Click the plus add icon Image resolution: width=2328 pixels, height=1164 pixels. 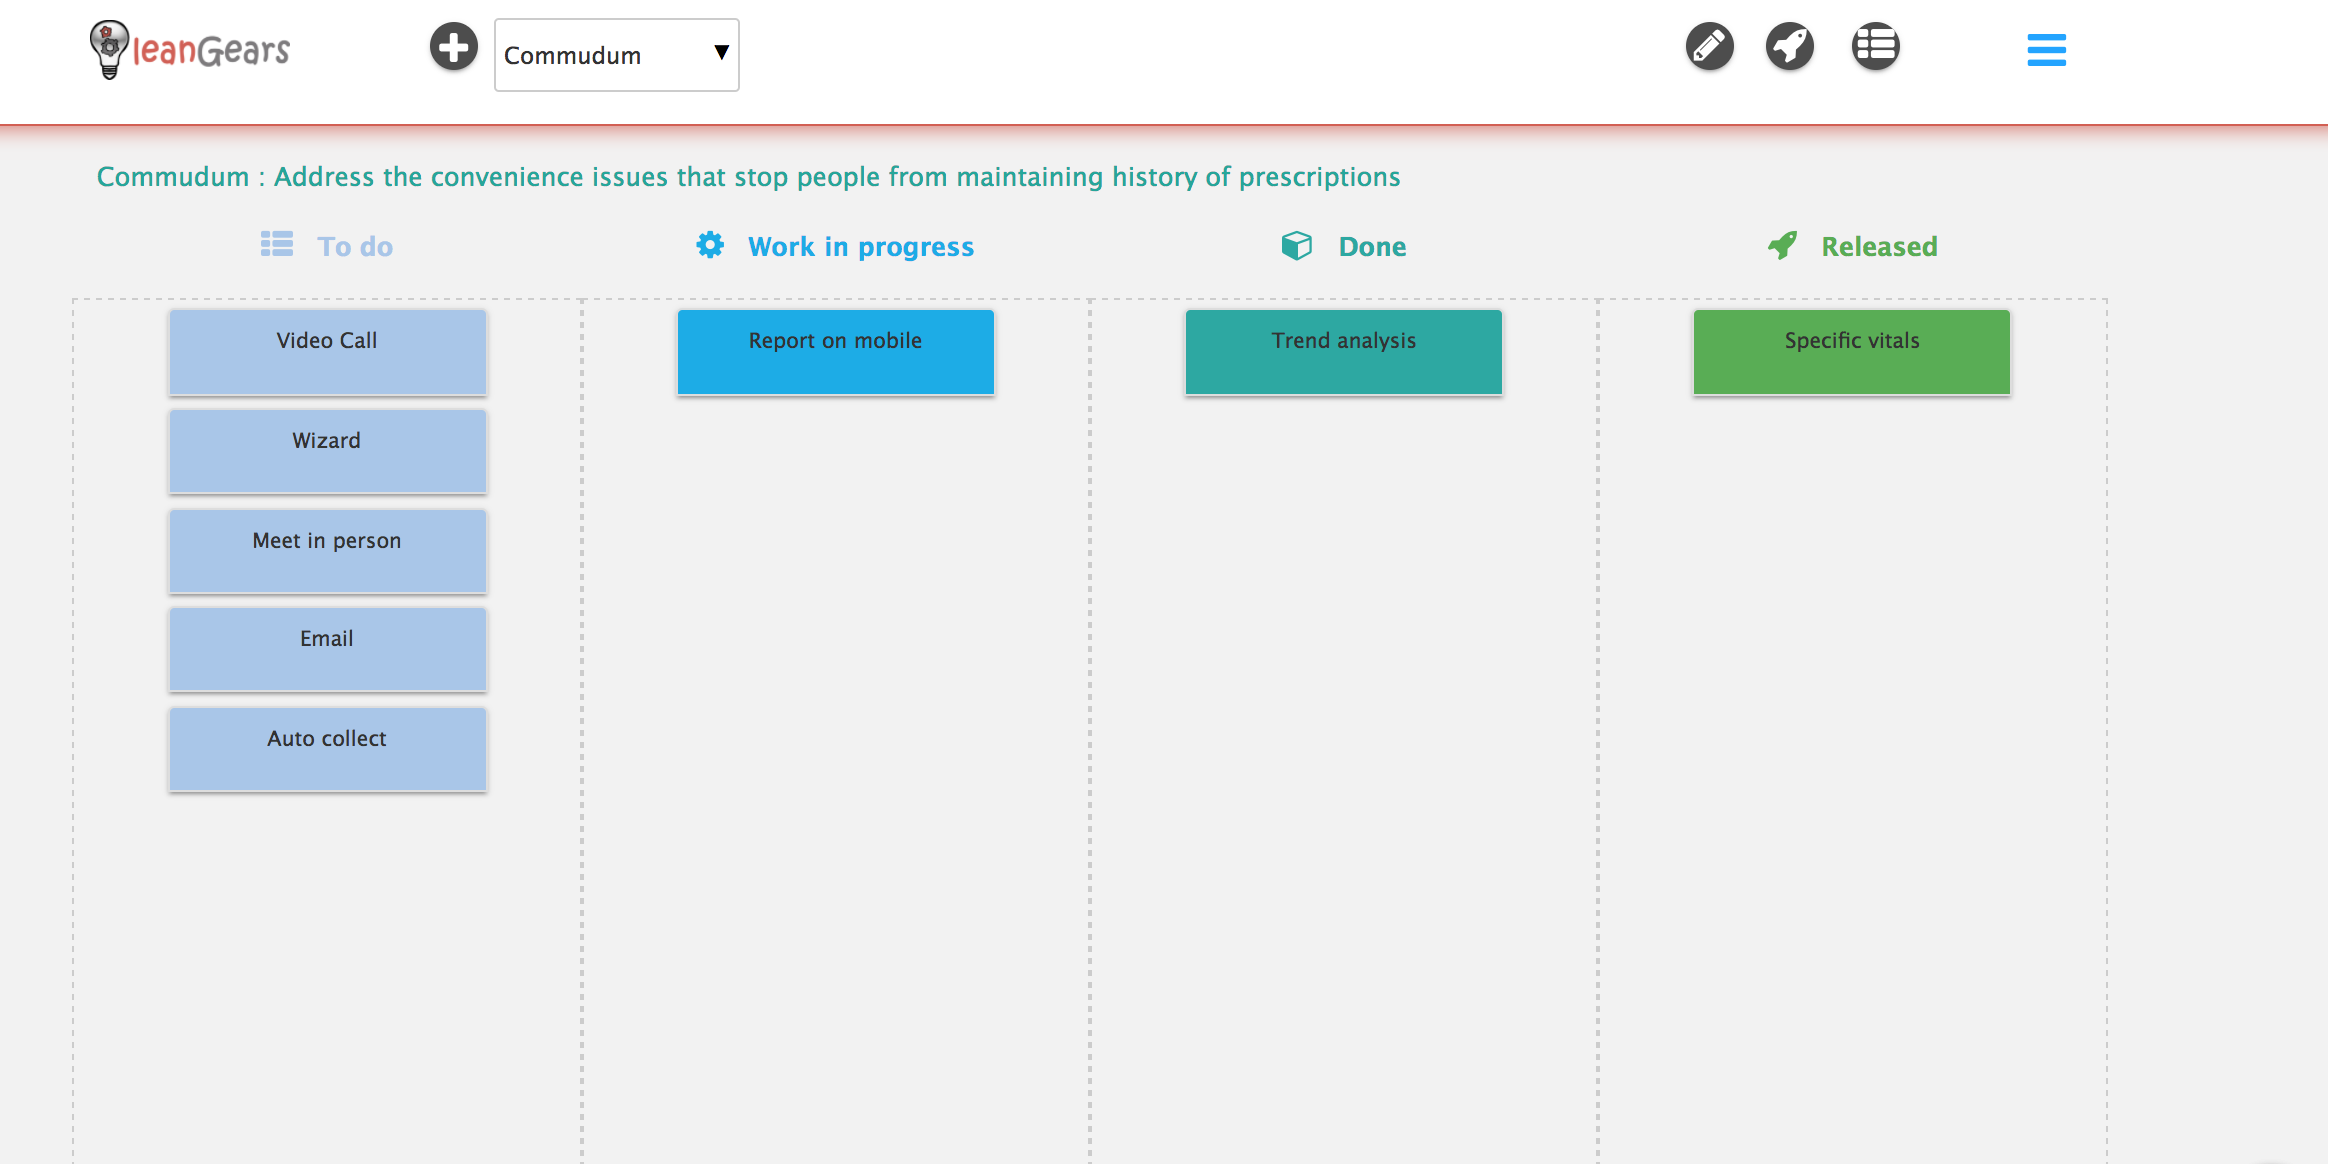(x=453, y=47)
